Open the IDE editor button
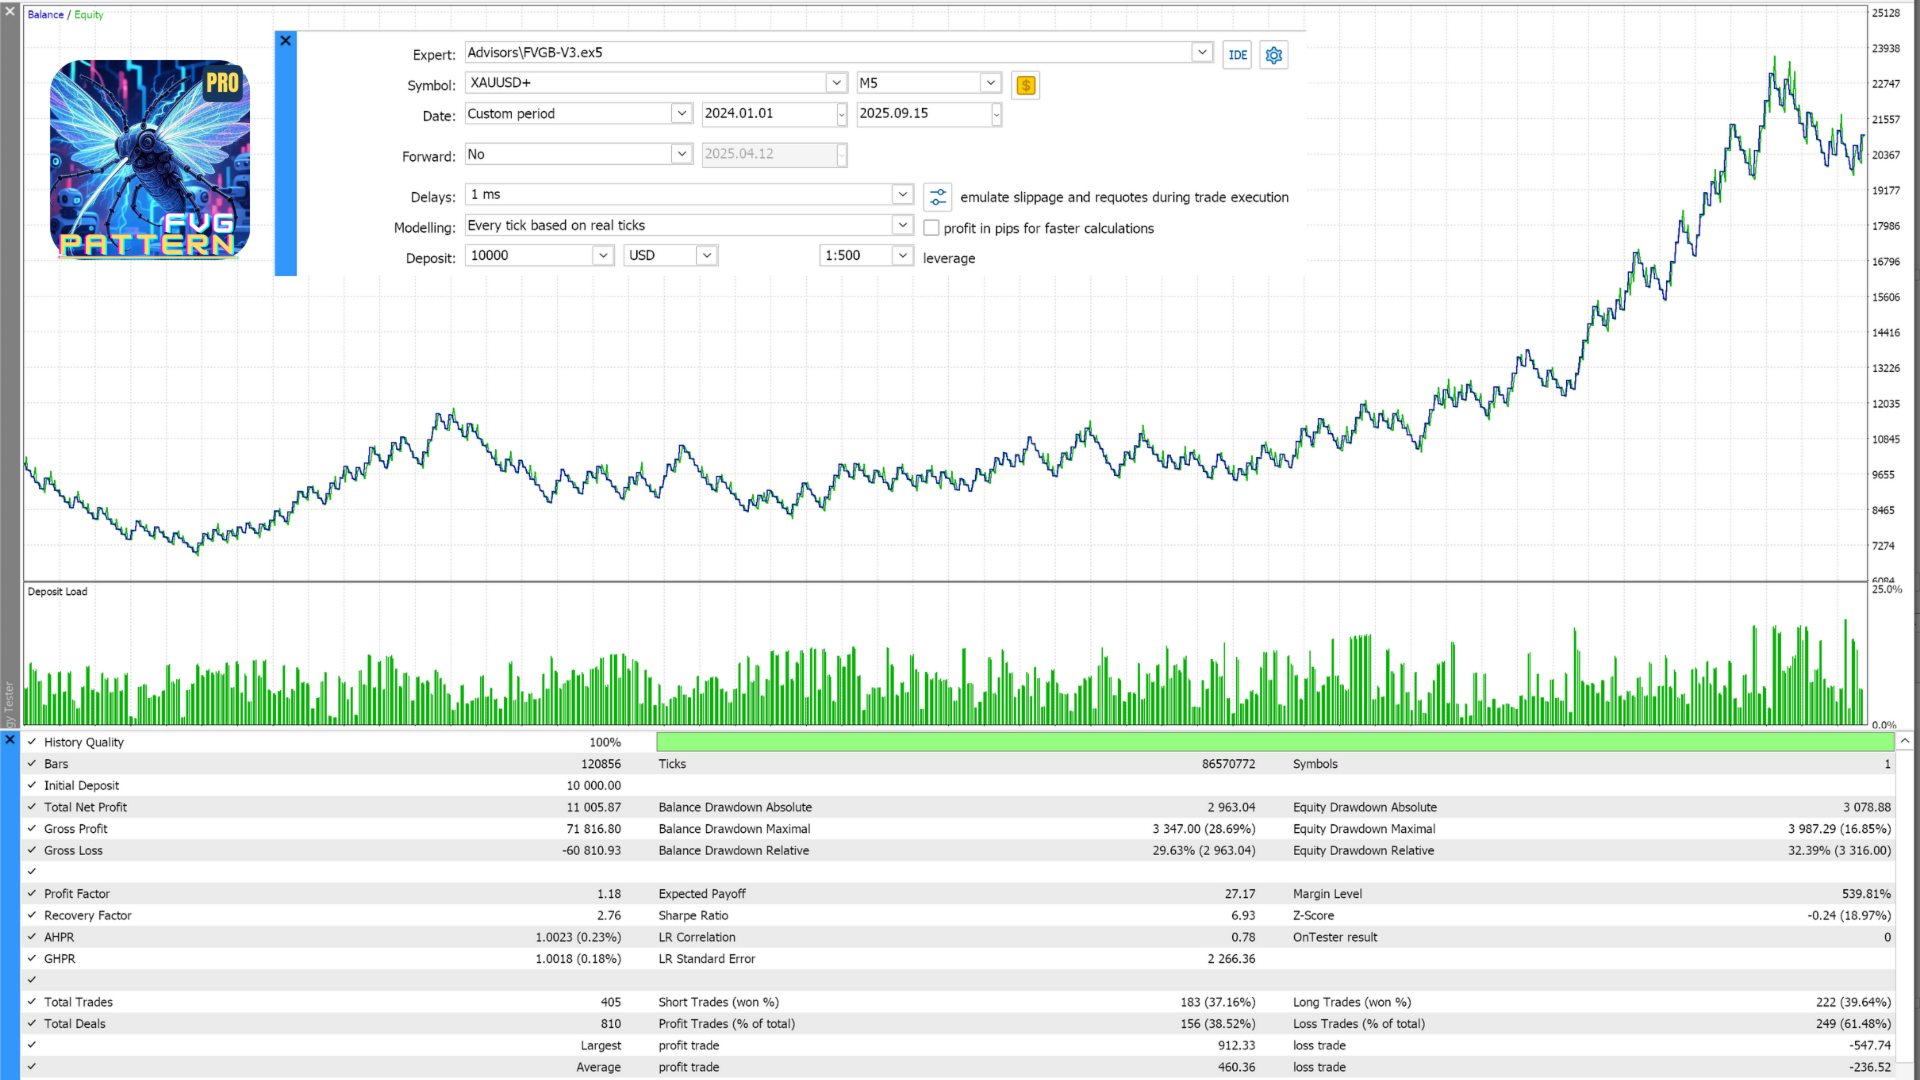Screen dimensions: 1920x1080 pos(1237,55)
